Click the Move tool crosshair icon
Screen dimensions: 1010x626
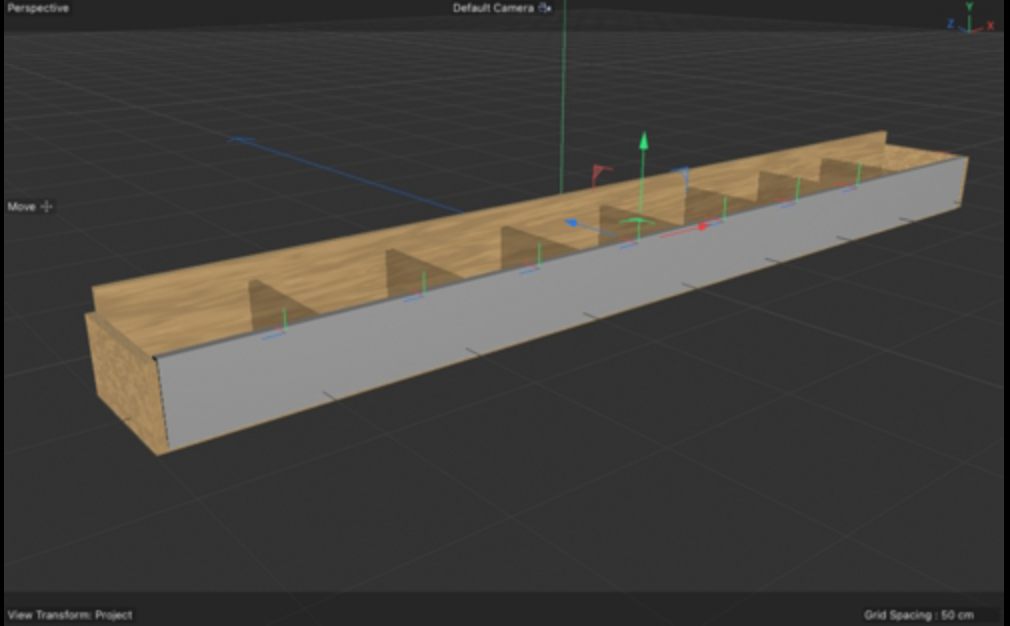46,206
